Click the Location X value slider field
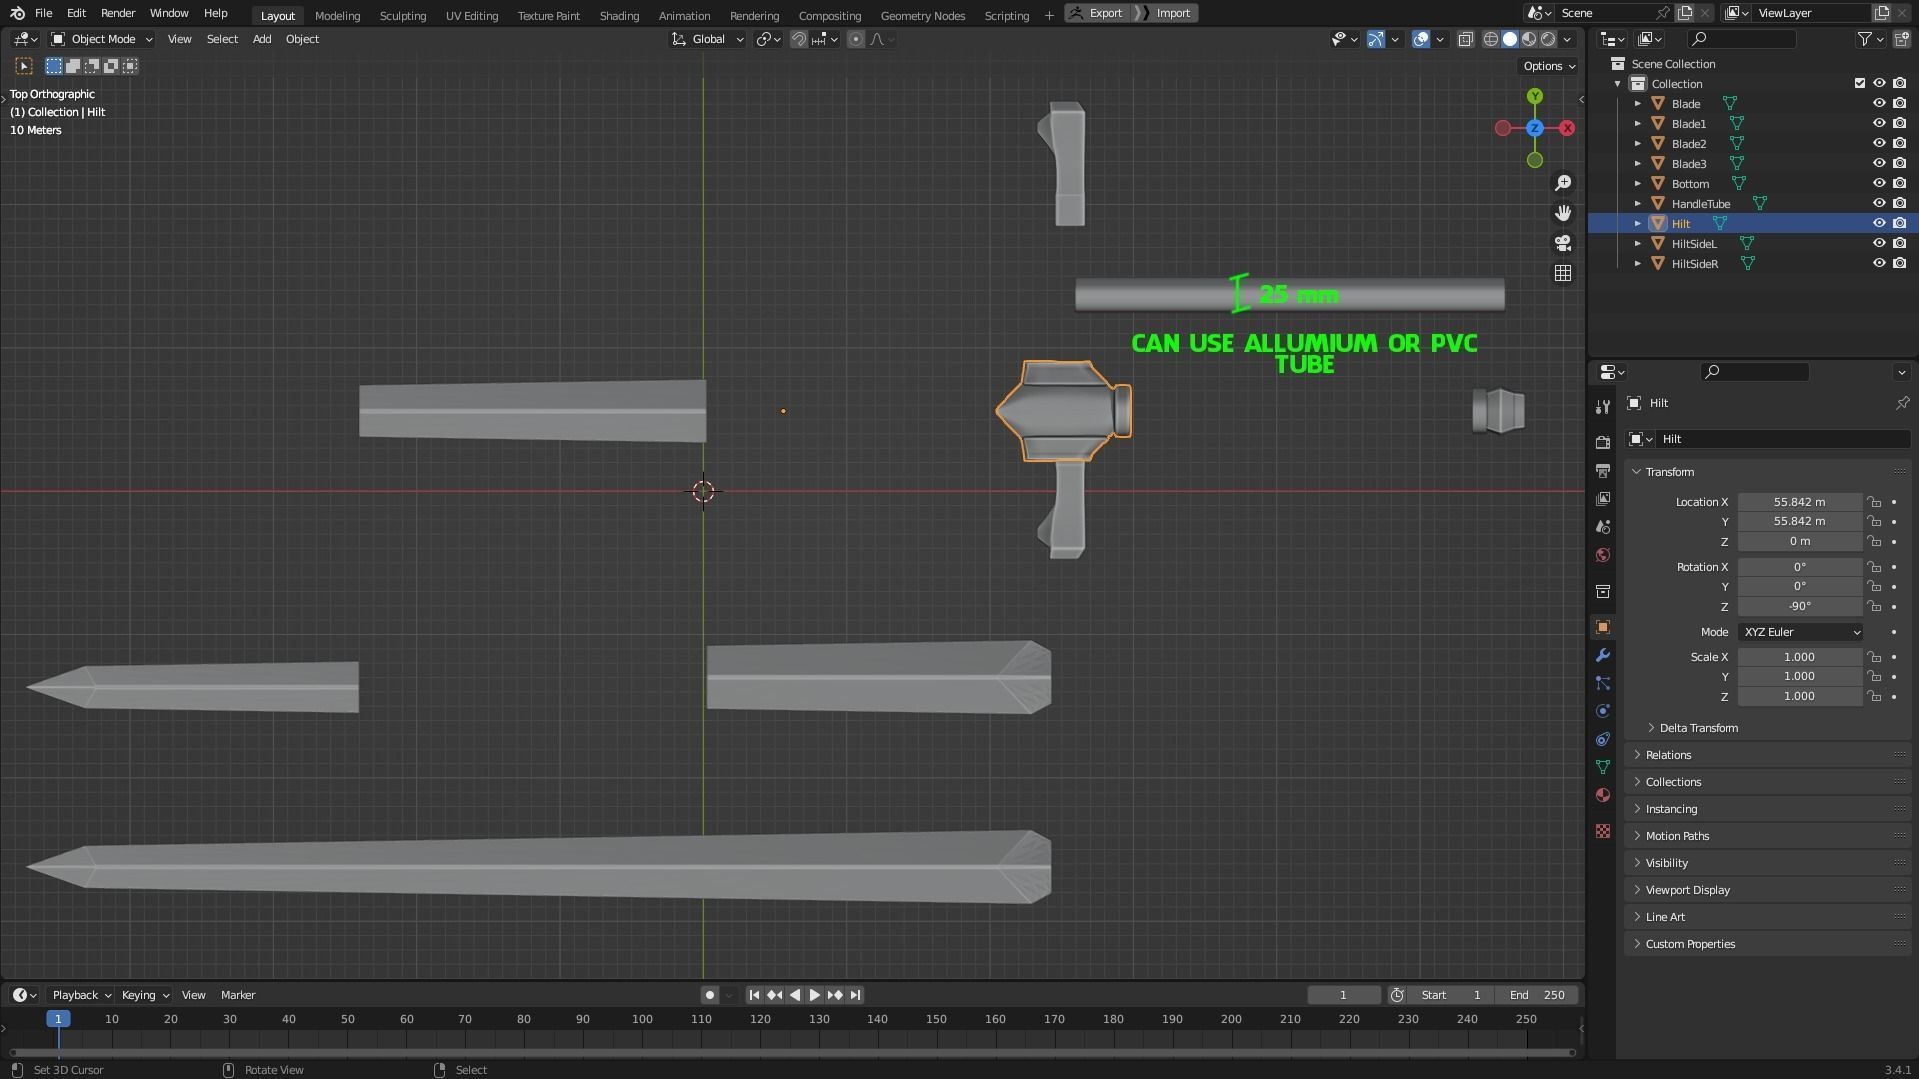This screenshot has height=1079, width=1919. coord(1800,502)
